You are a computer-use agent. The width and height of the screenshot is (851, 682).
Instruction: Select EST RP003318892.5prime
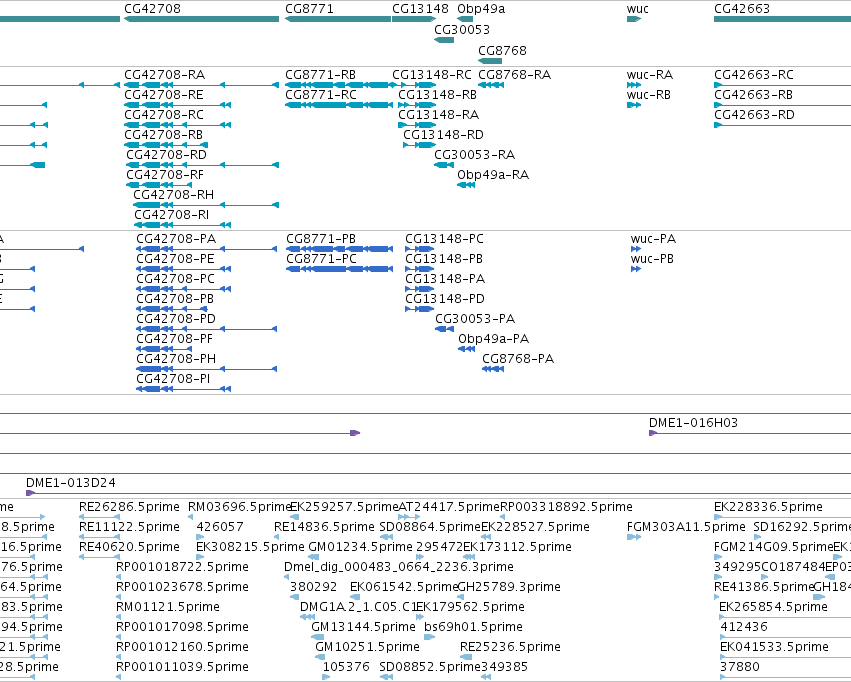point(503,517)
